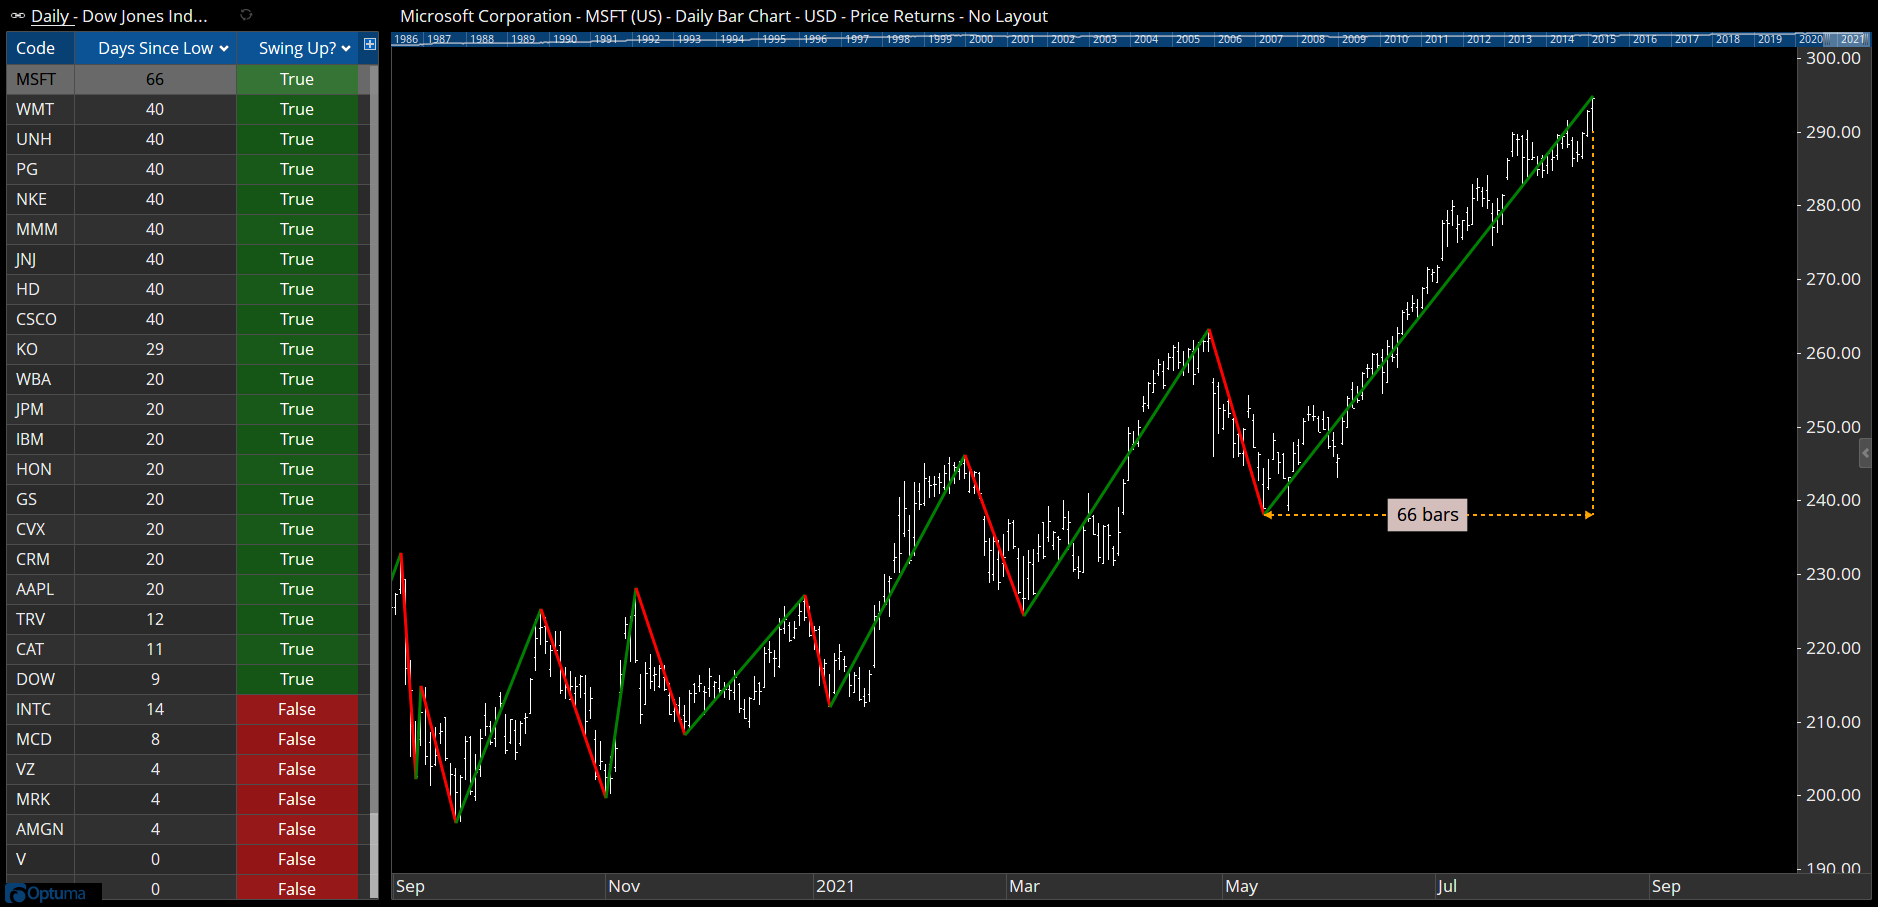Select the UNH code cell

[x=40, y=139]
